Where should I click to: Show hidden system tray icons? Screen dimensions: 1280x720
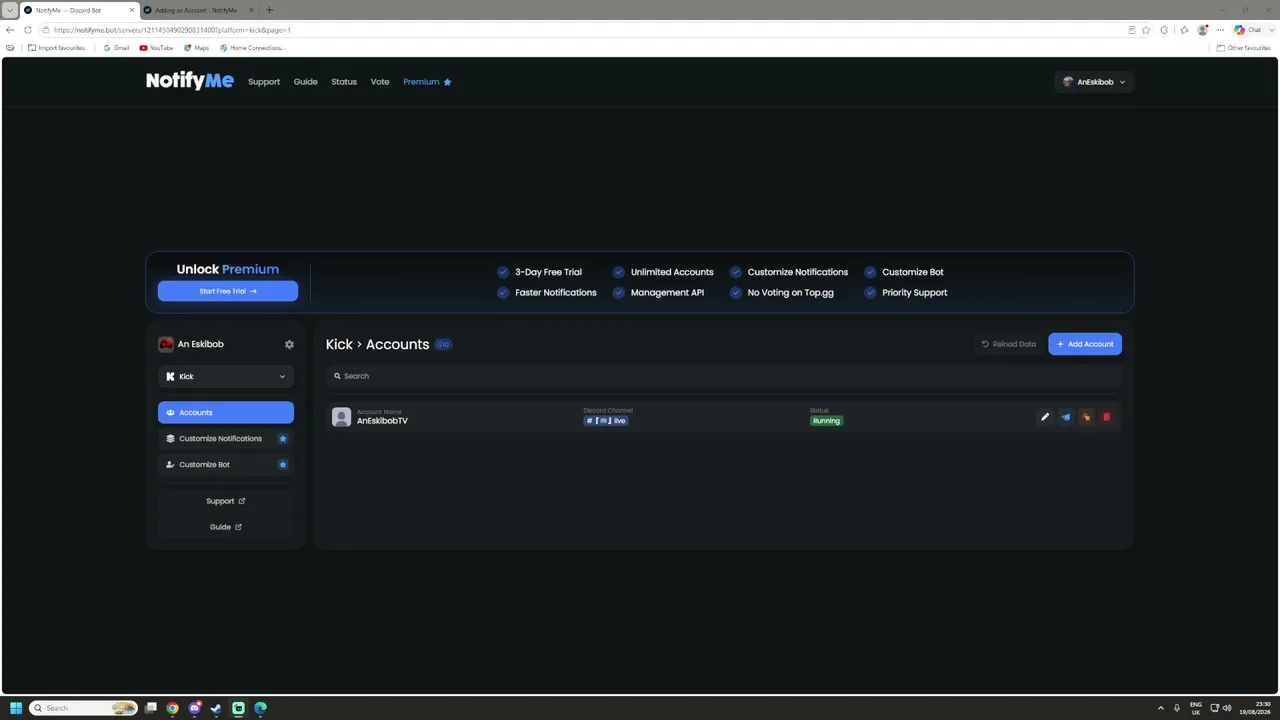pos(1160,708)
